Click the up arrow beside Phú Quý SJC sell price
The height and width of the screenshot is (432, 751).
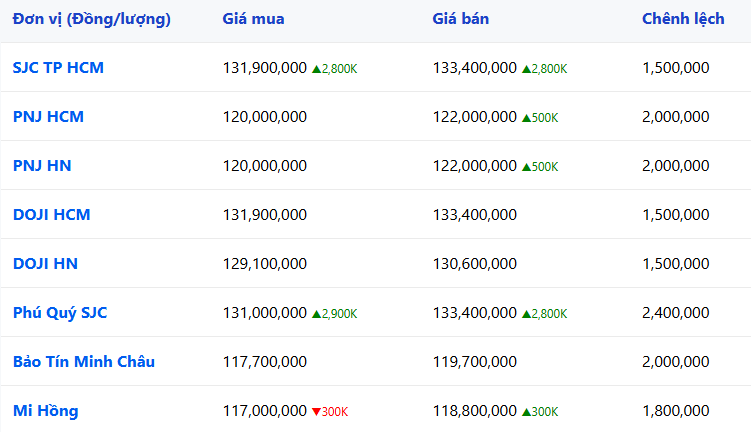click(x=527, y=314)
